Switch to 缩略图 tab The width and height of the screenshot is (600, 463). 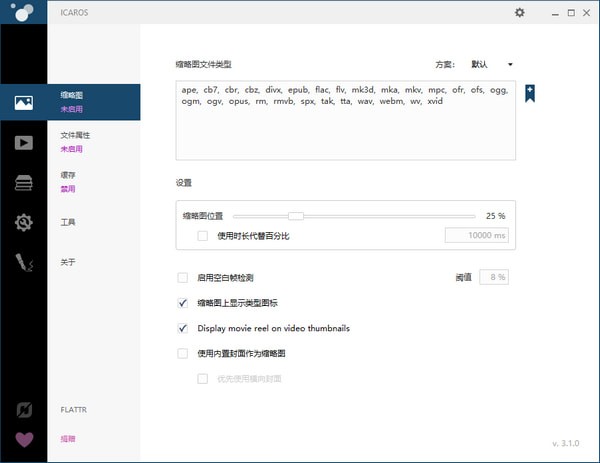pos(94,102)
